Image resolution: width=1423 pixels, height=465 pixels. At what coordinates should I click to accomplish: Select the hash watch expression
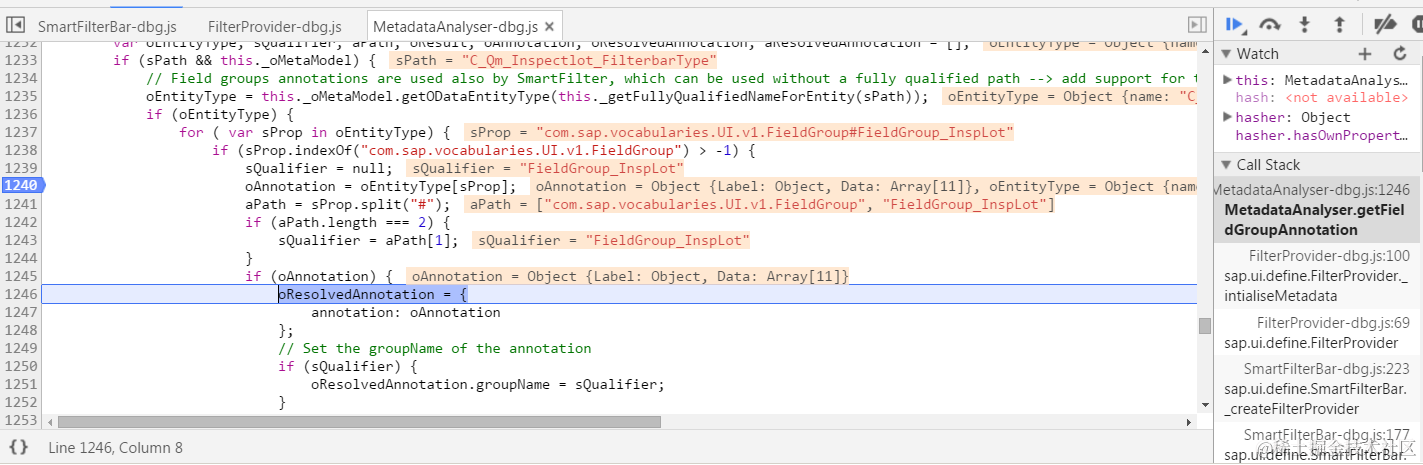[x=1321, y=98]
